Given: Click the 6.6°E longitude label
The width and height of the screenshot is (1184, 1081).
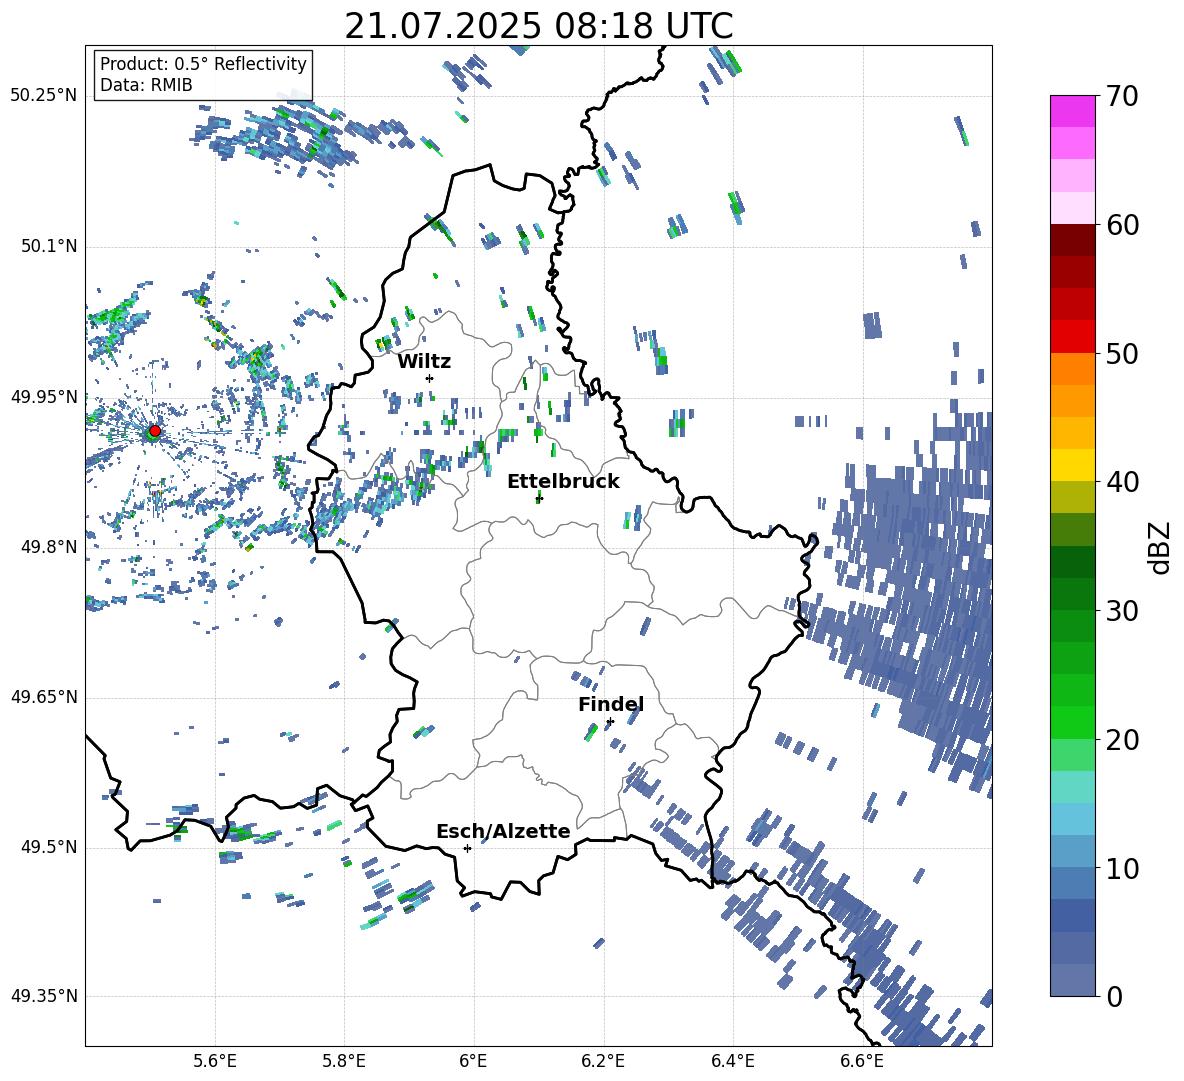Looking at the screenshot, I should (x=862, y=1061).
